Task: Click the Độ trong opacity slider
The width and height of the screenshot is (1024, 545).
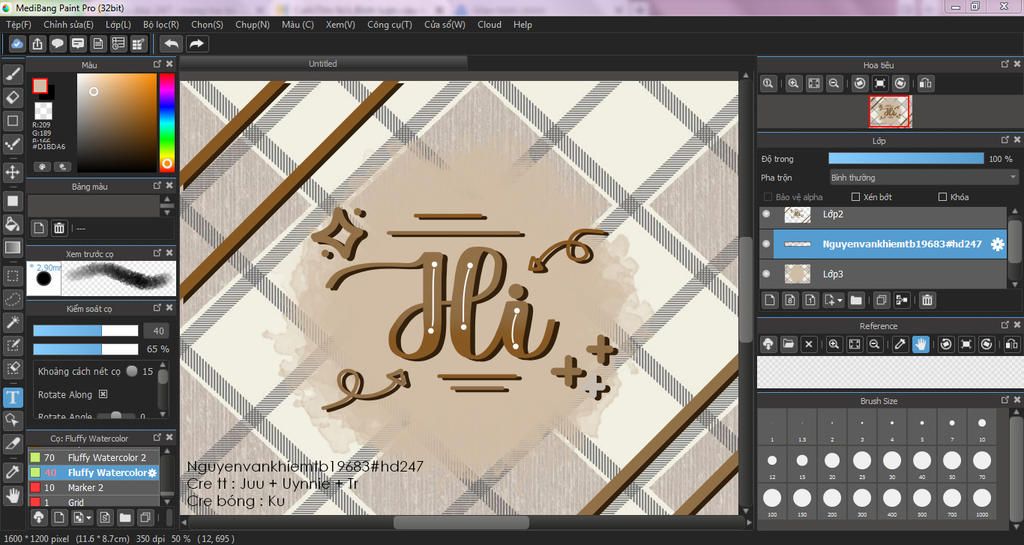Action: point(906,159)
